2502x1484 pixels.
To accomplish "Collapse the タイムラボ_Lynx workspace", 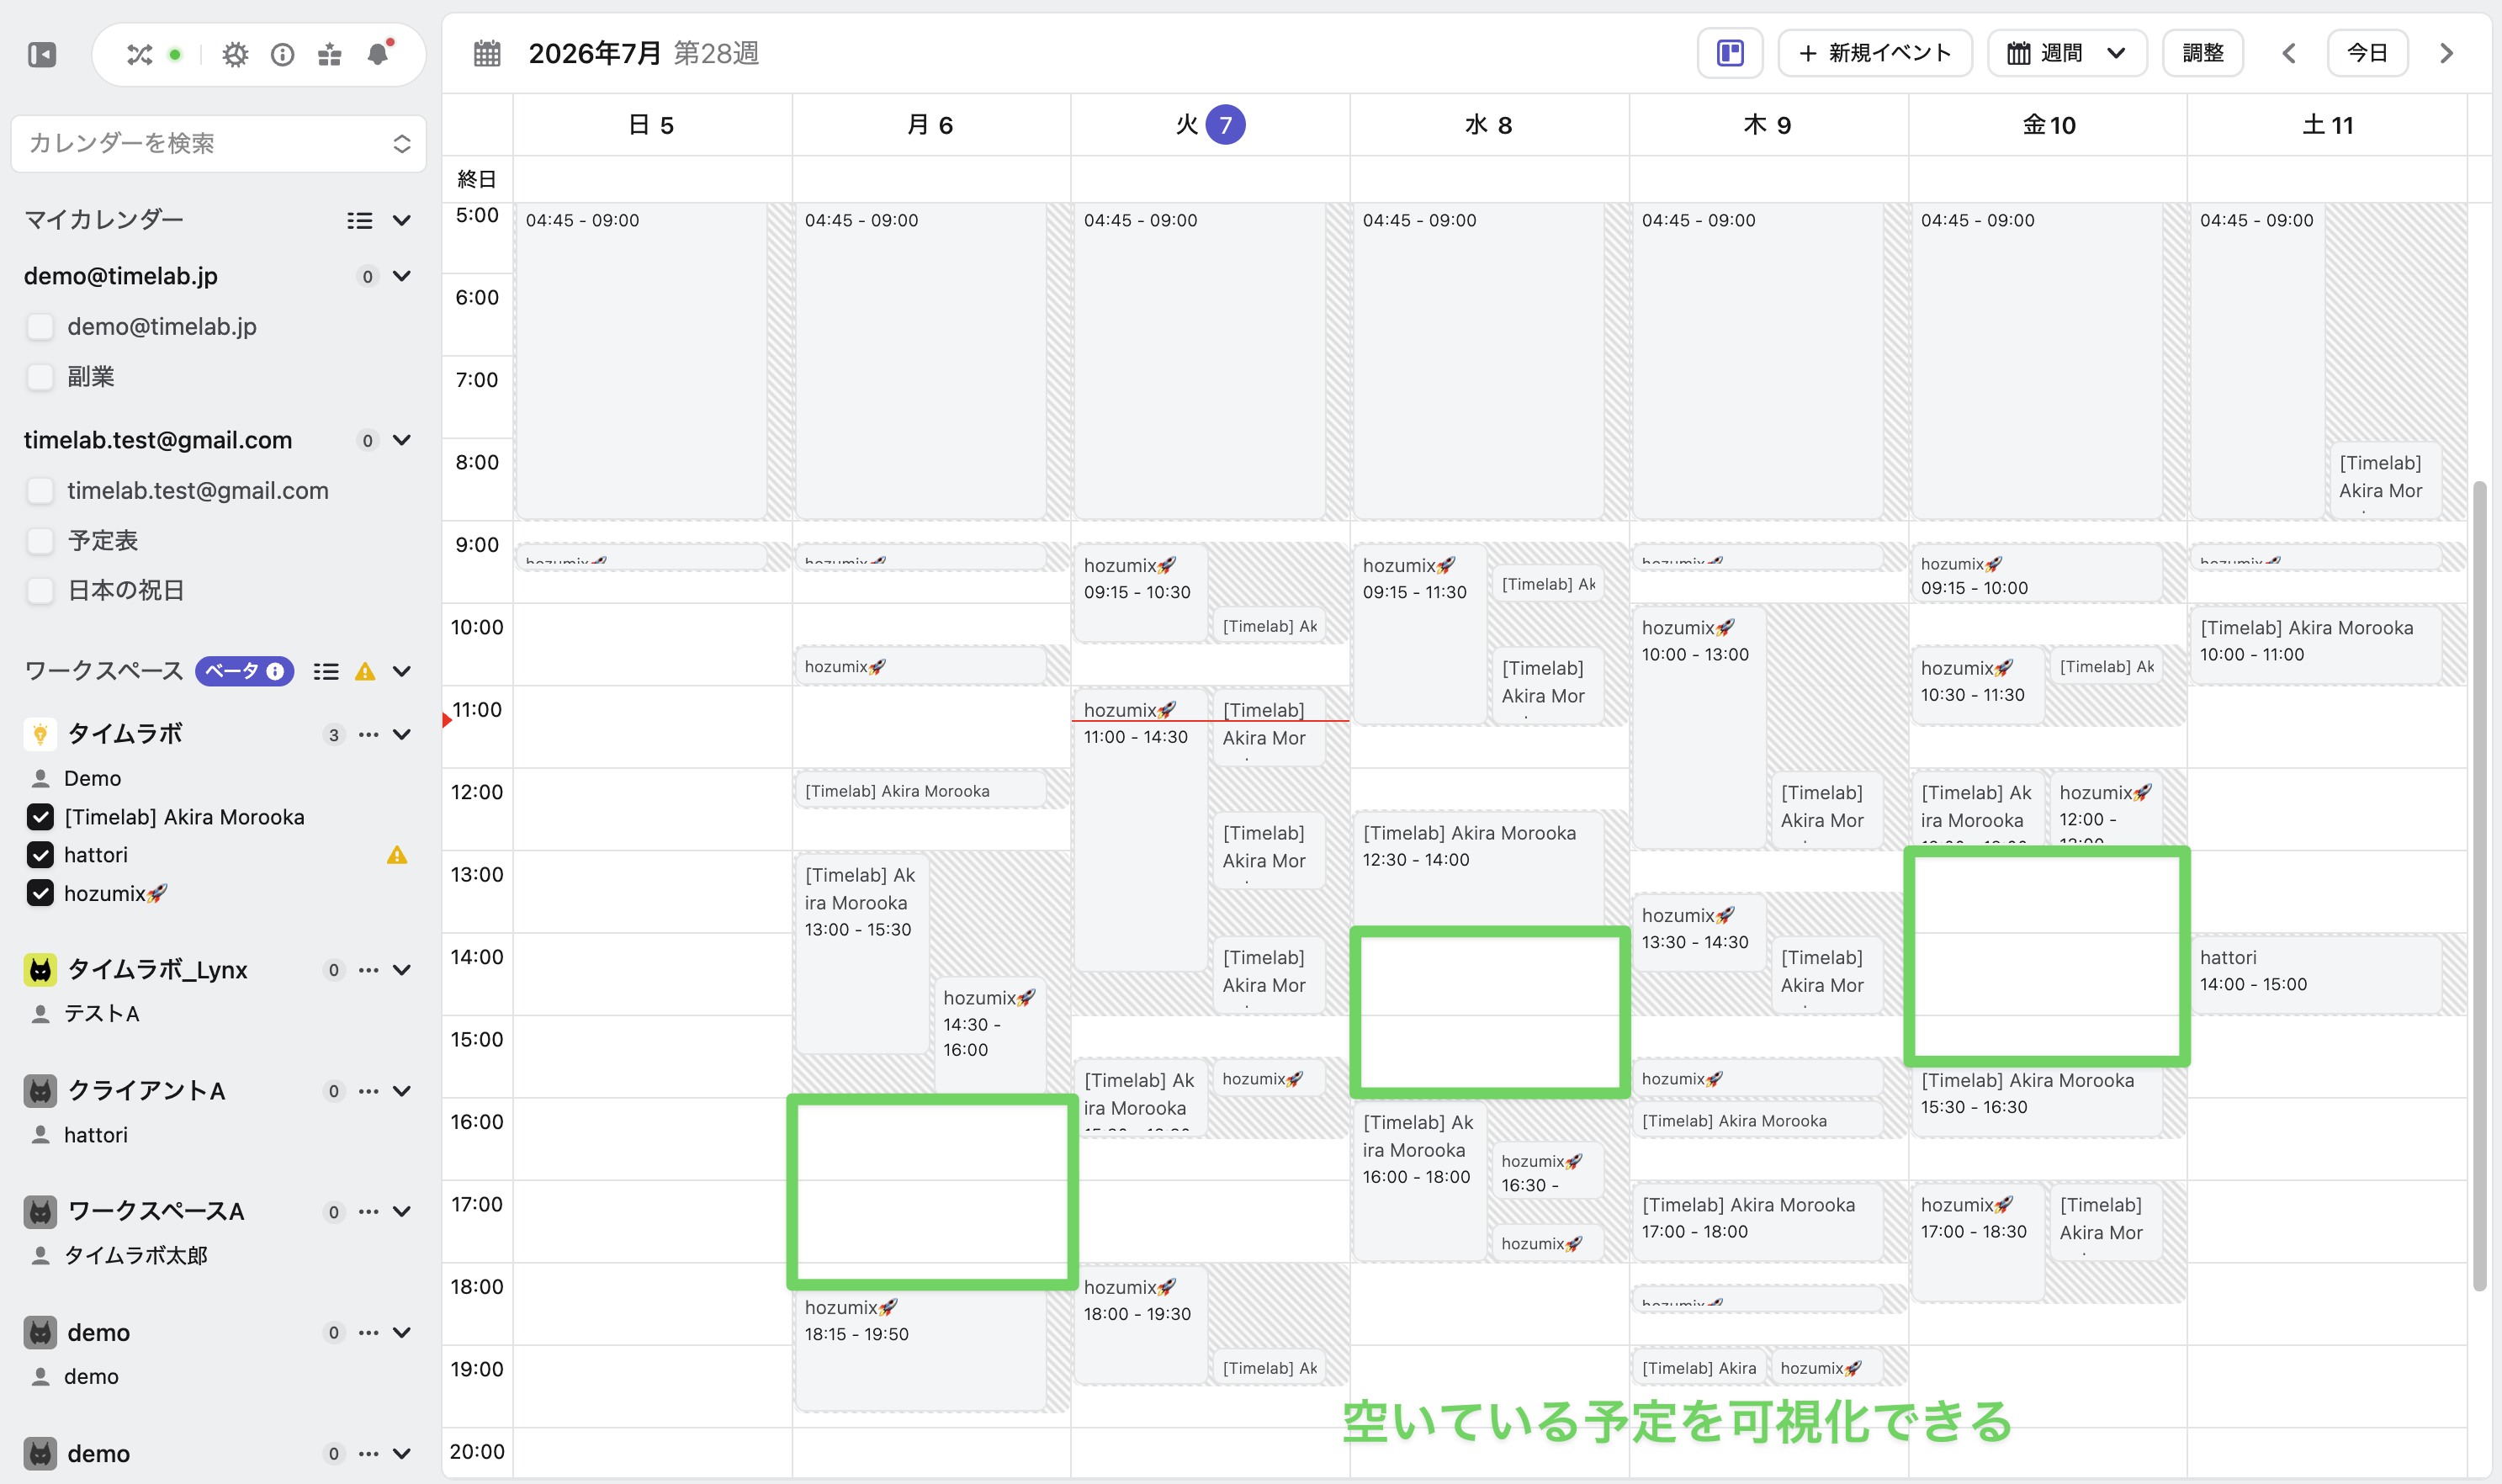I will (401, 970).
